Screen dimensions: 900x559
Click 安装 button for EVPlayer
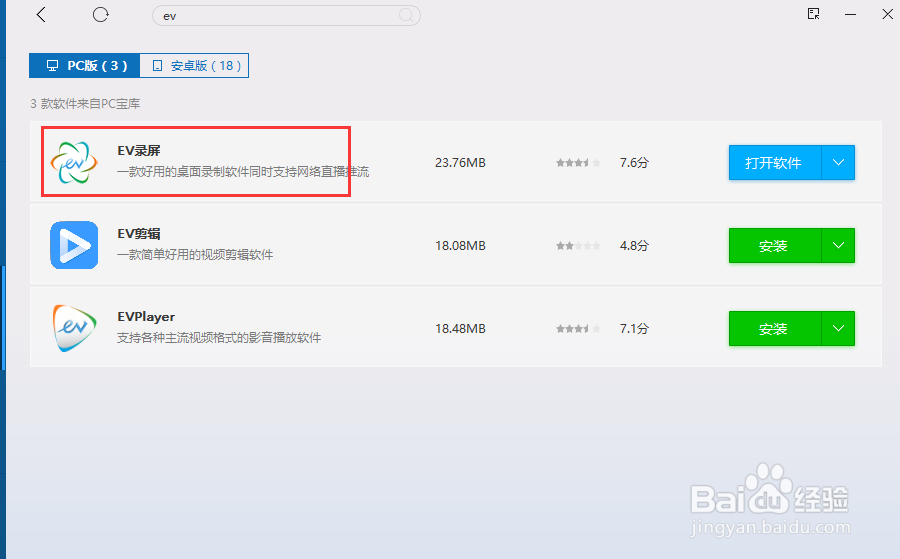tap(775, 328)
